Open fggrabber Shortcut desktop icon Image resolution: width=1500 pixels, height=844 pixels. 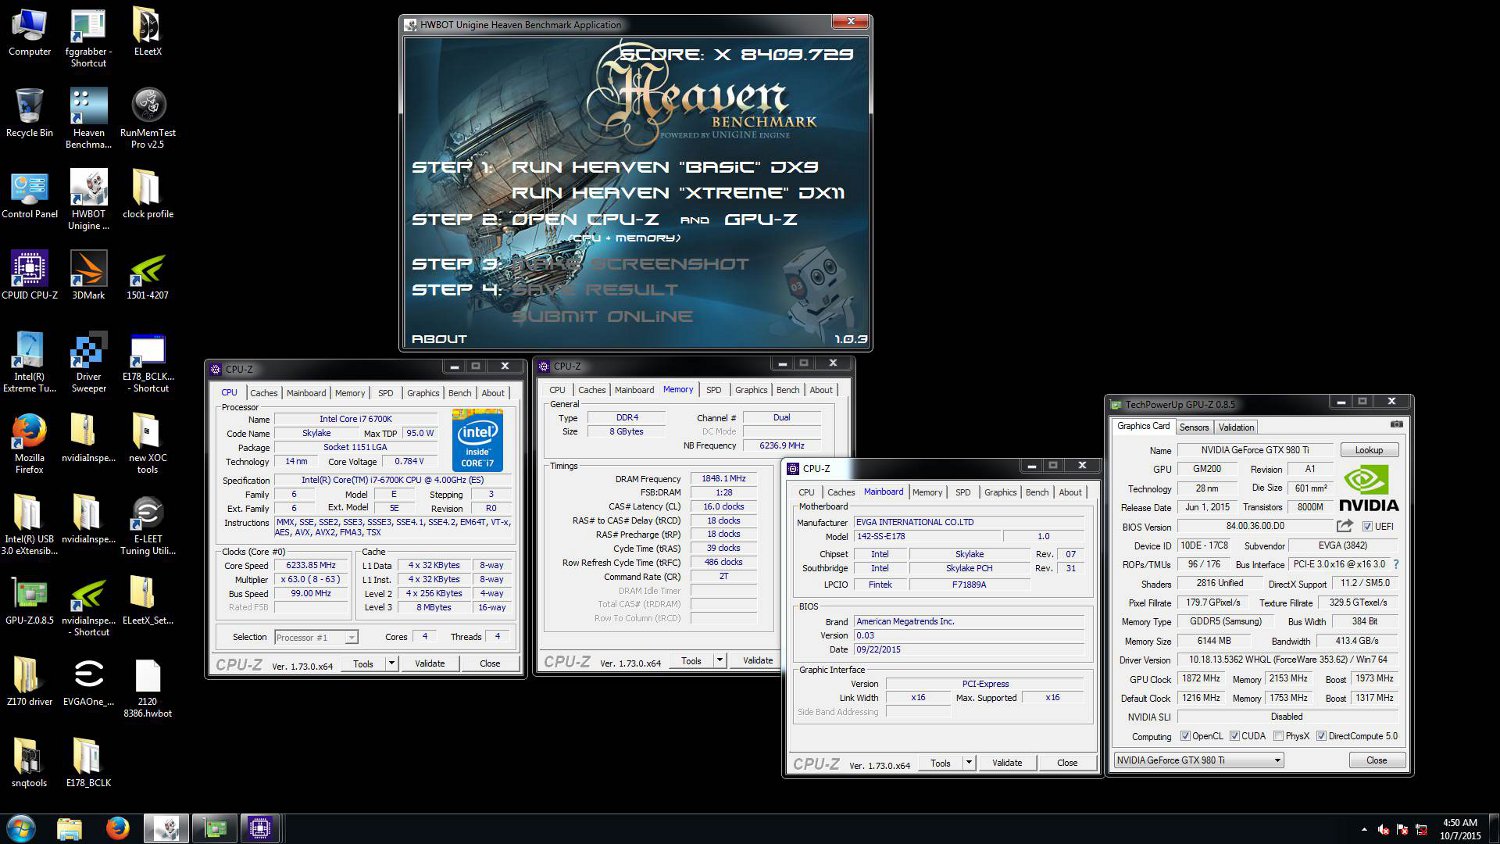[88, 38]
